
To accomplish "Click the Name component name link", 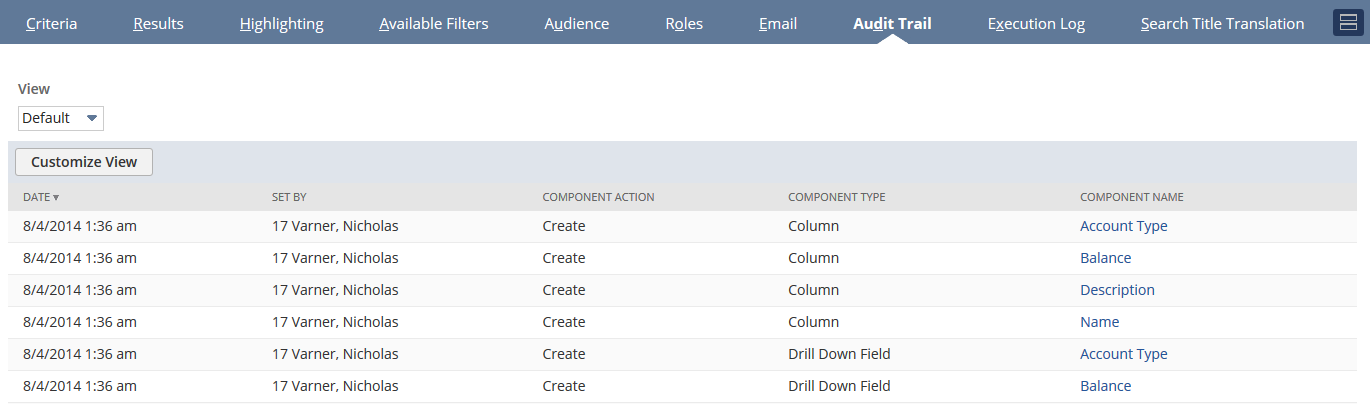I will pos(1100,322).
